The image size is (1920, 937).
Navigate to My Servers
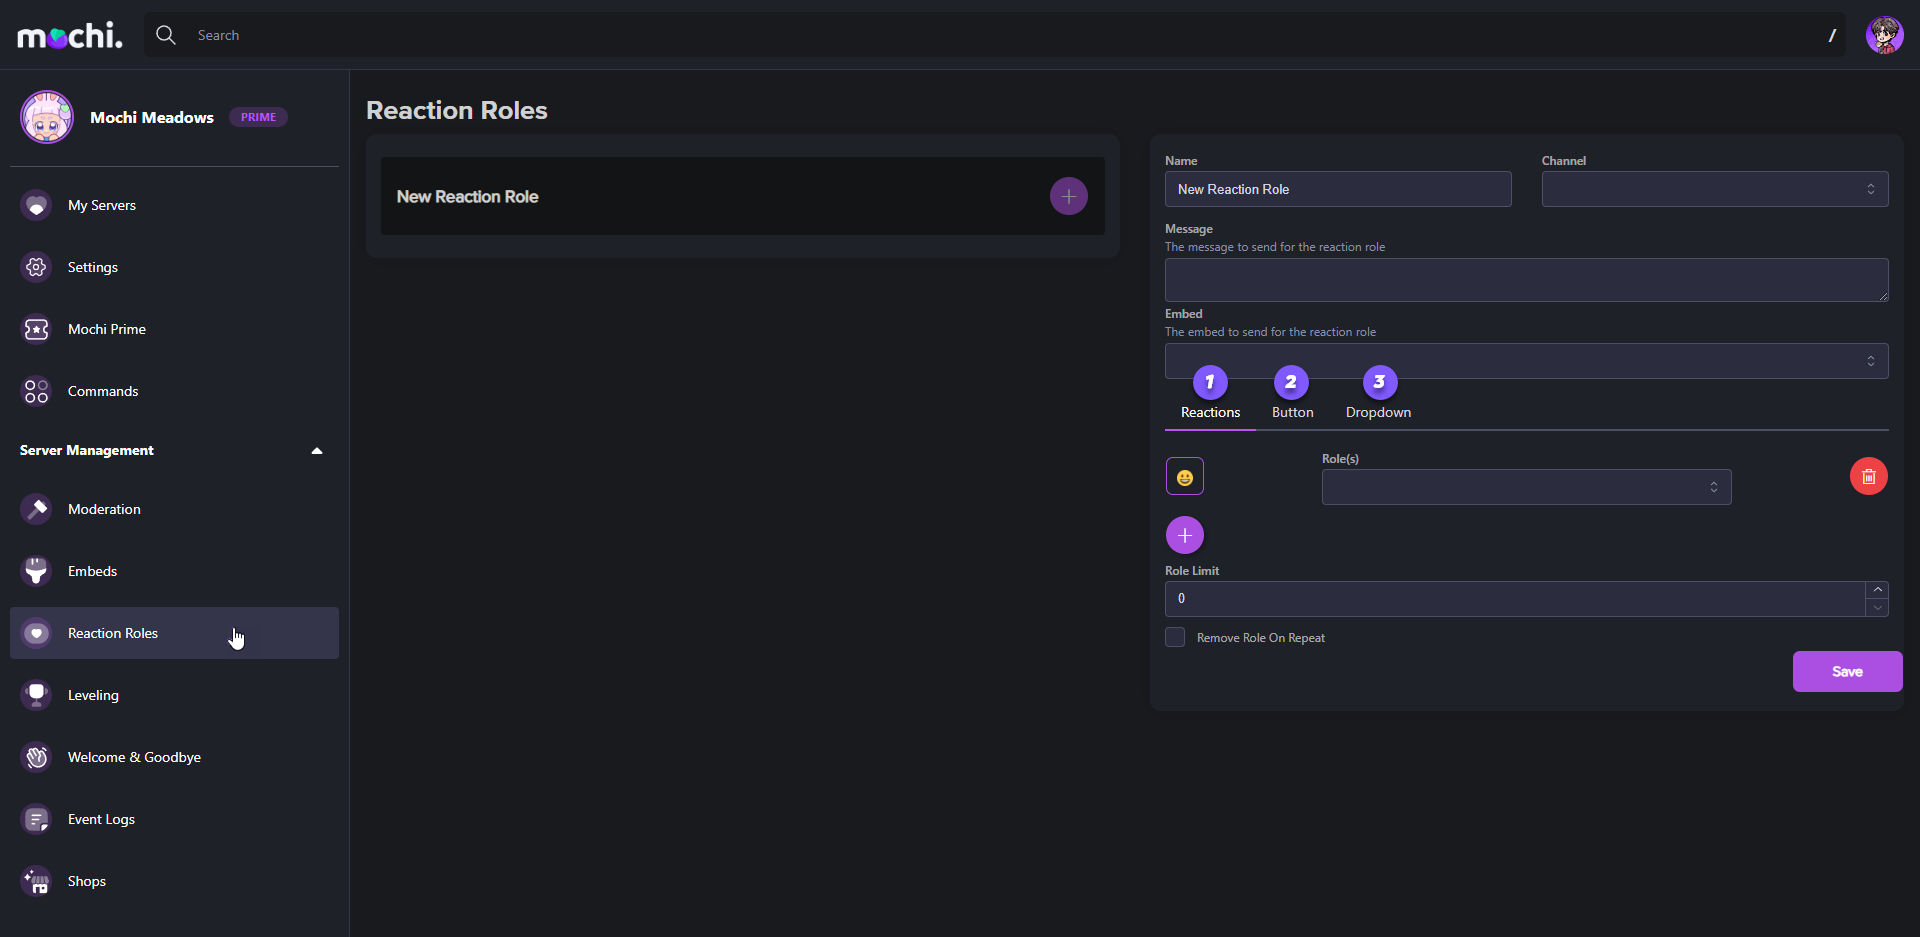point(101,205)
